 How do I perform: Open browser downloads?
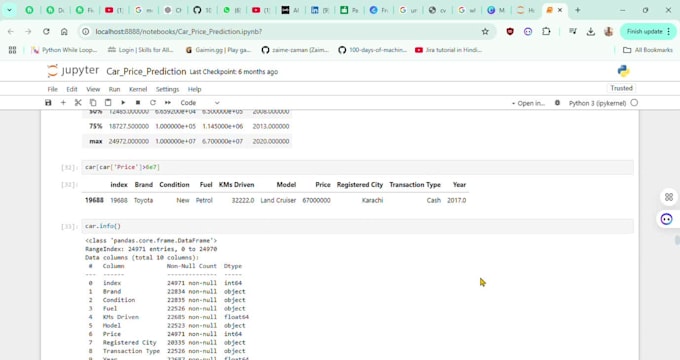click(x=591, y=32)
